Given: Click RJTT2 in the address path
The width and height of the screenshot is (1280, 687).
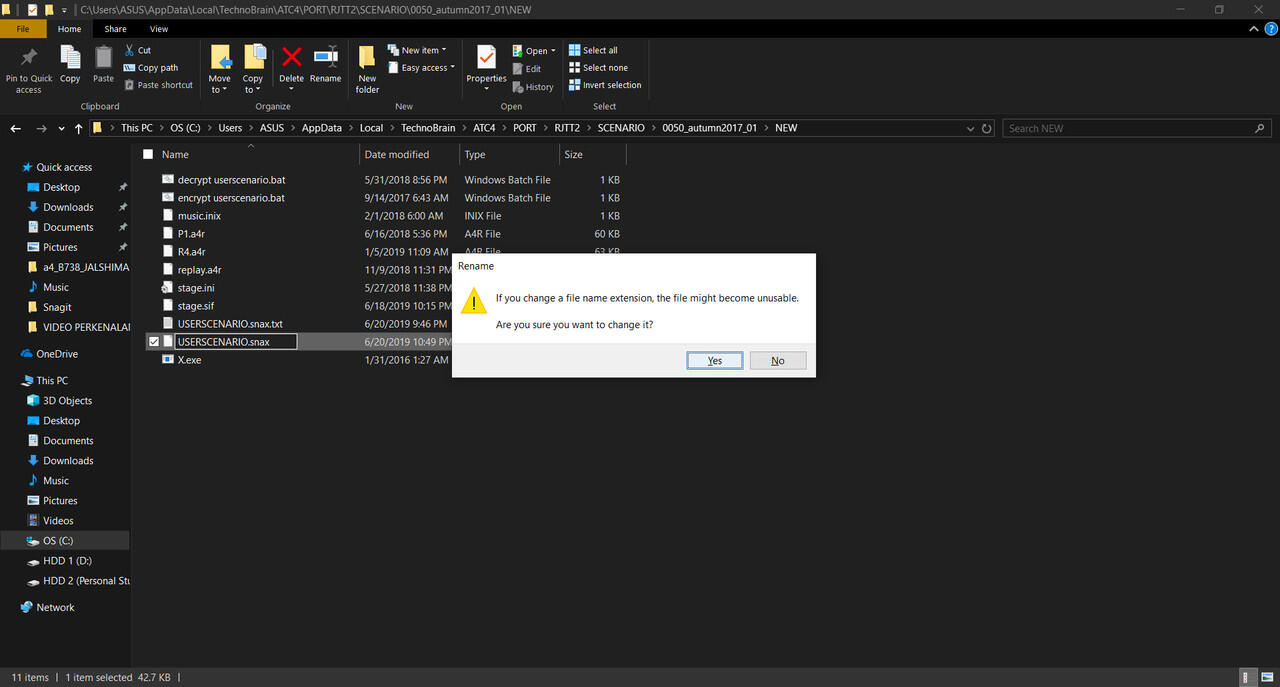Looking at the screenshot, I should (567, 128).
